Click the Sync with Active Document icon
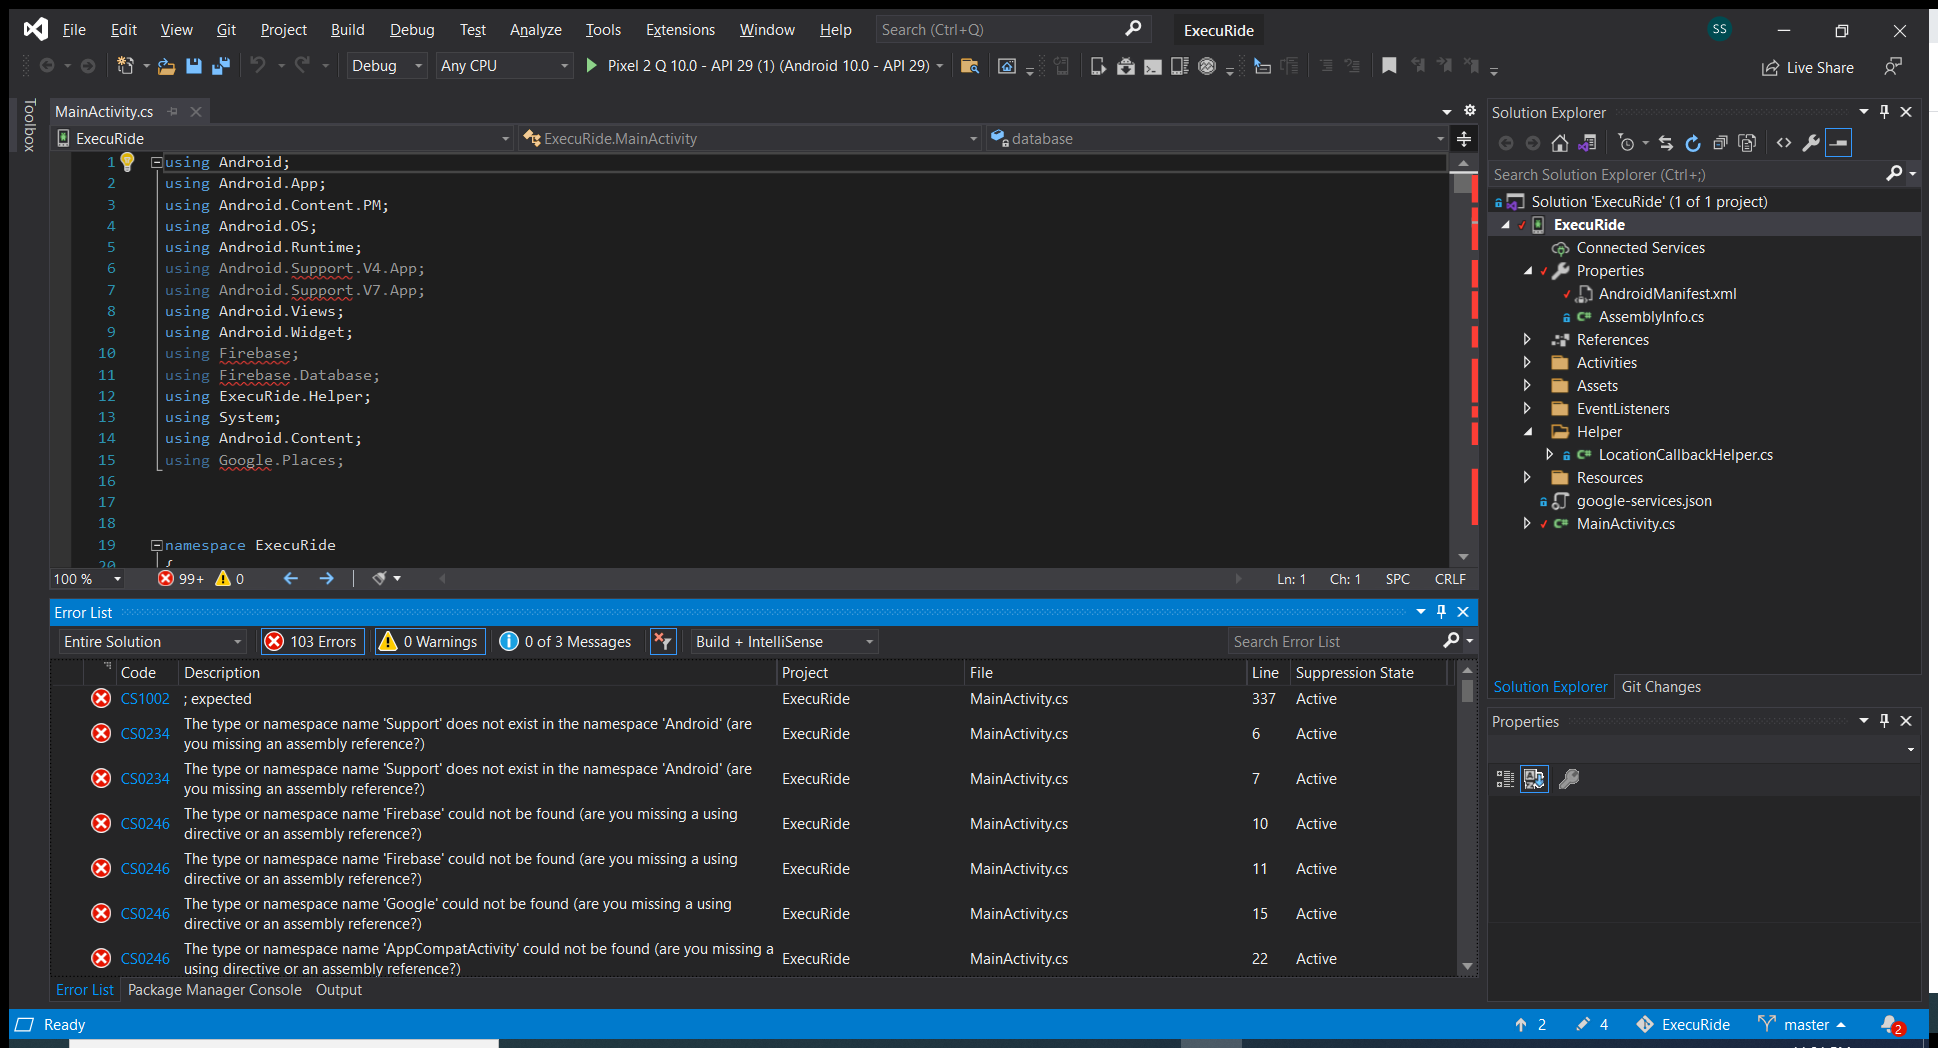 point(1666,143)
